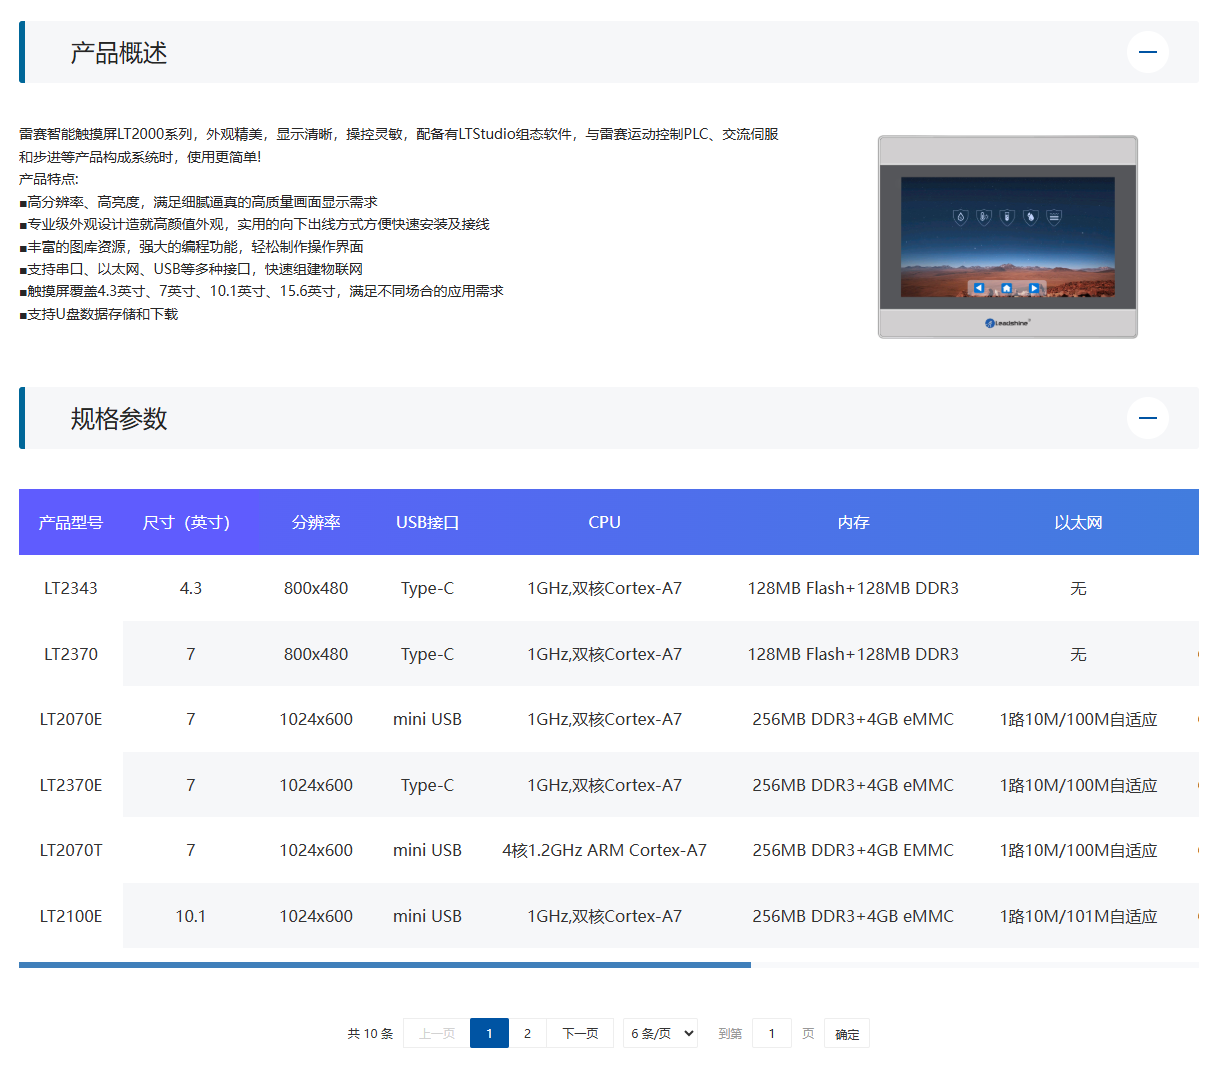
Task: Open the 6条/页 page-size dropdown
Action: pos(660,1033)
